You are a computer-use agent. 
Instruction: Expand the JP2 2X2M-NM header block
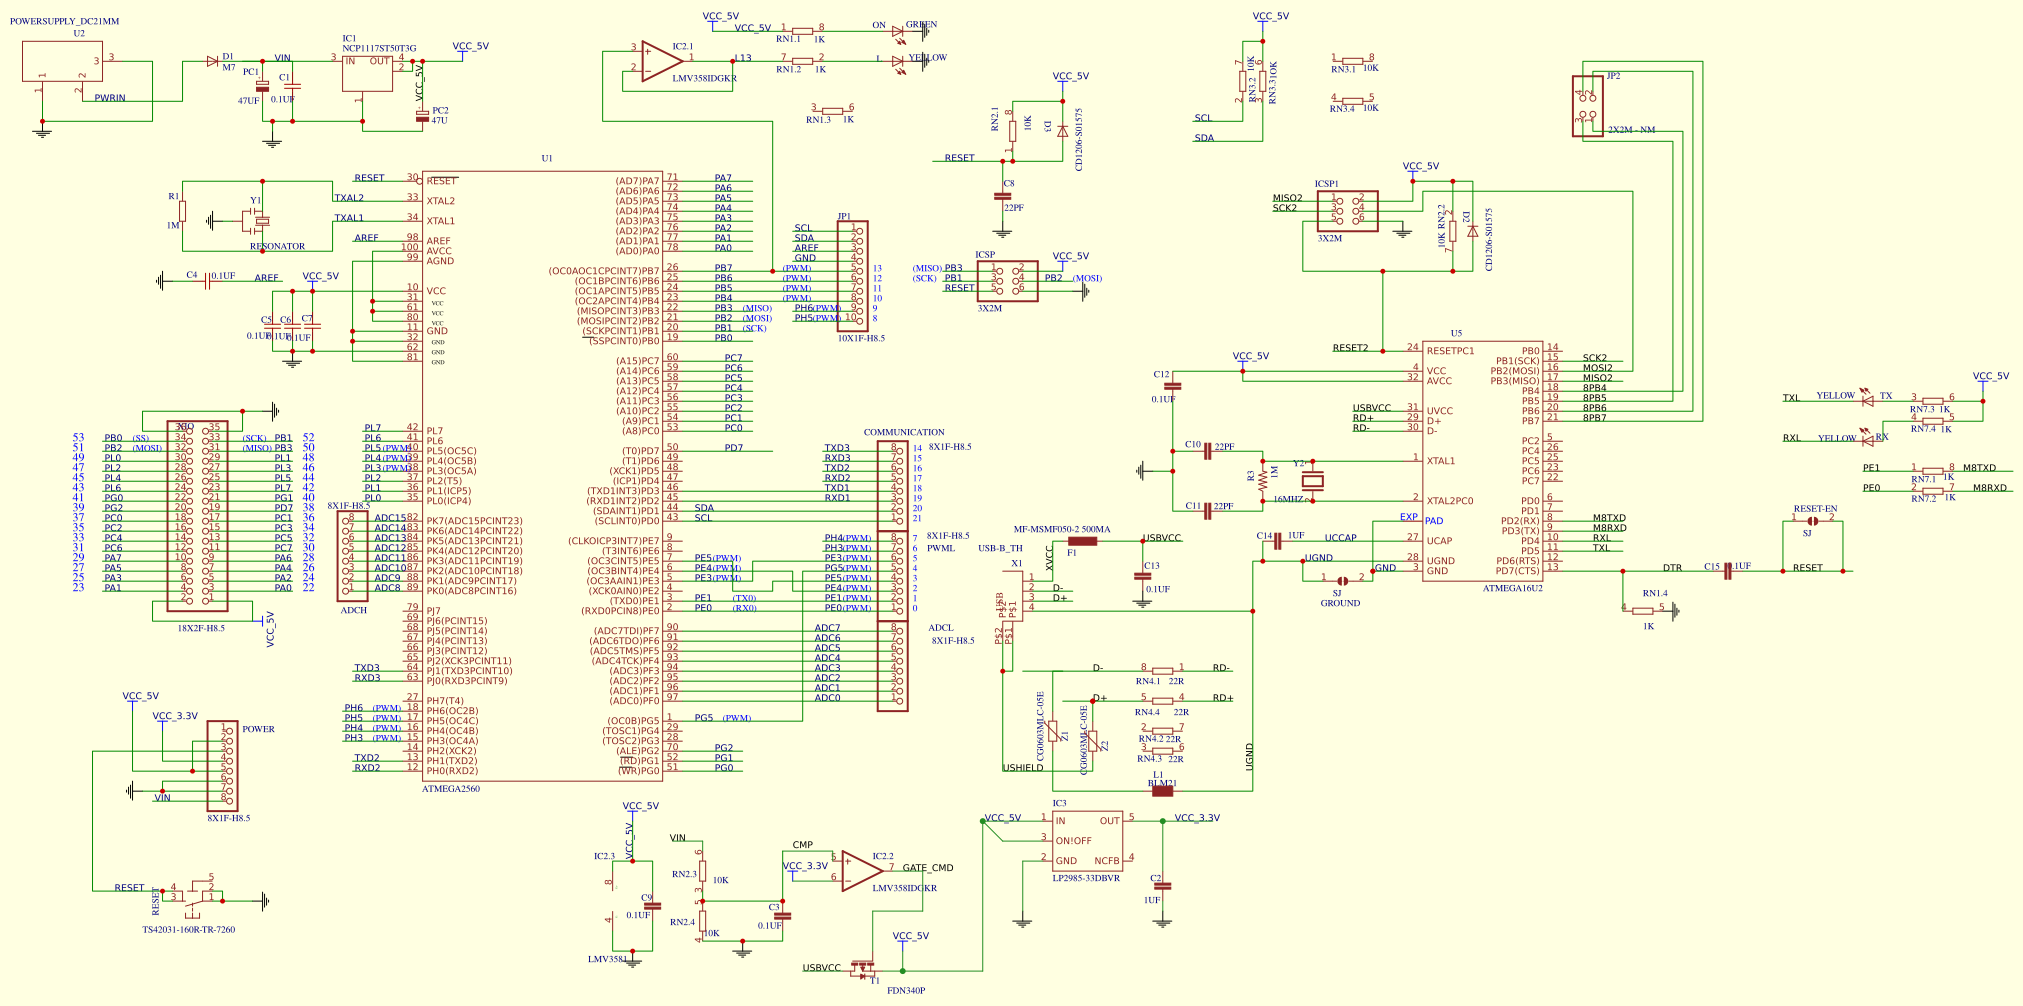click(x=1589, y=105)
